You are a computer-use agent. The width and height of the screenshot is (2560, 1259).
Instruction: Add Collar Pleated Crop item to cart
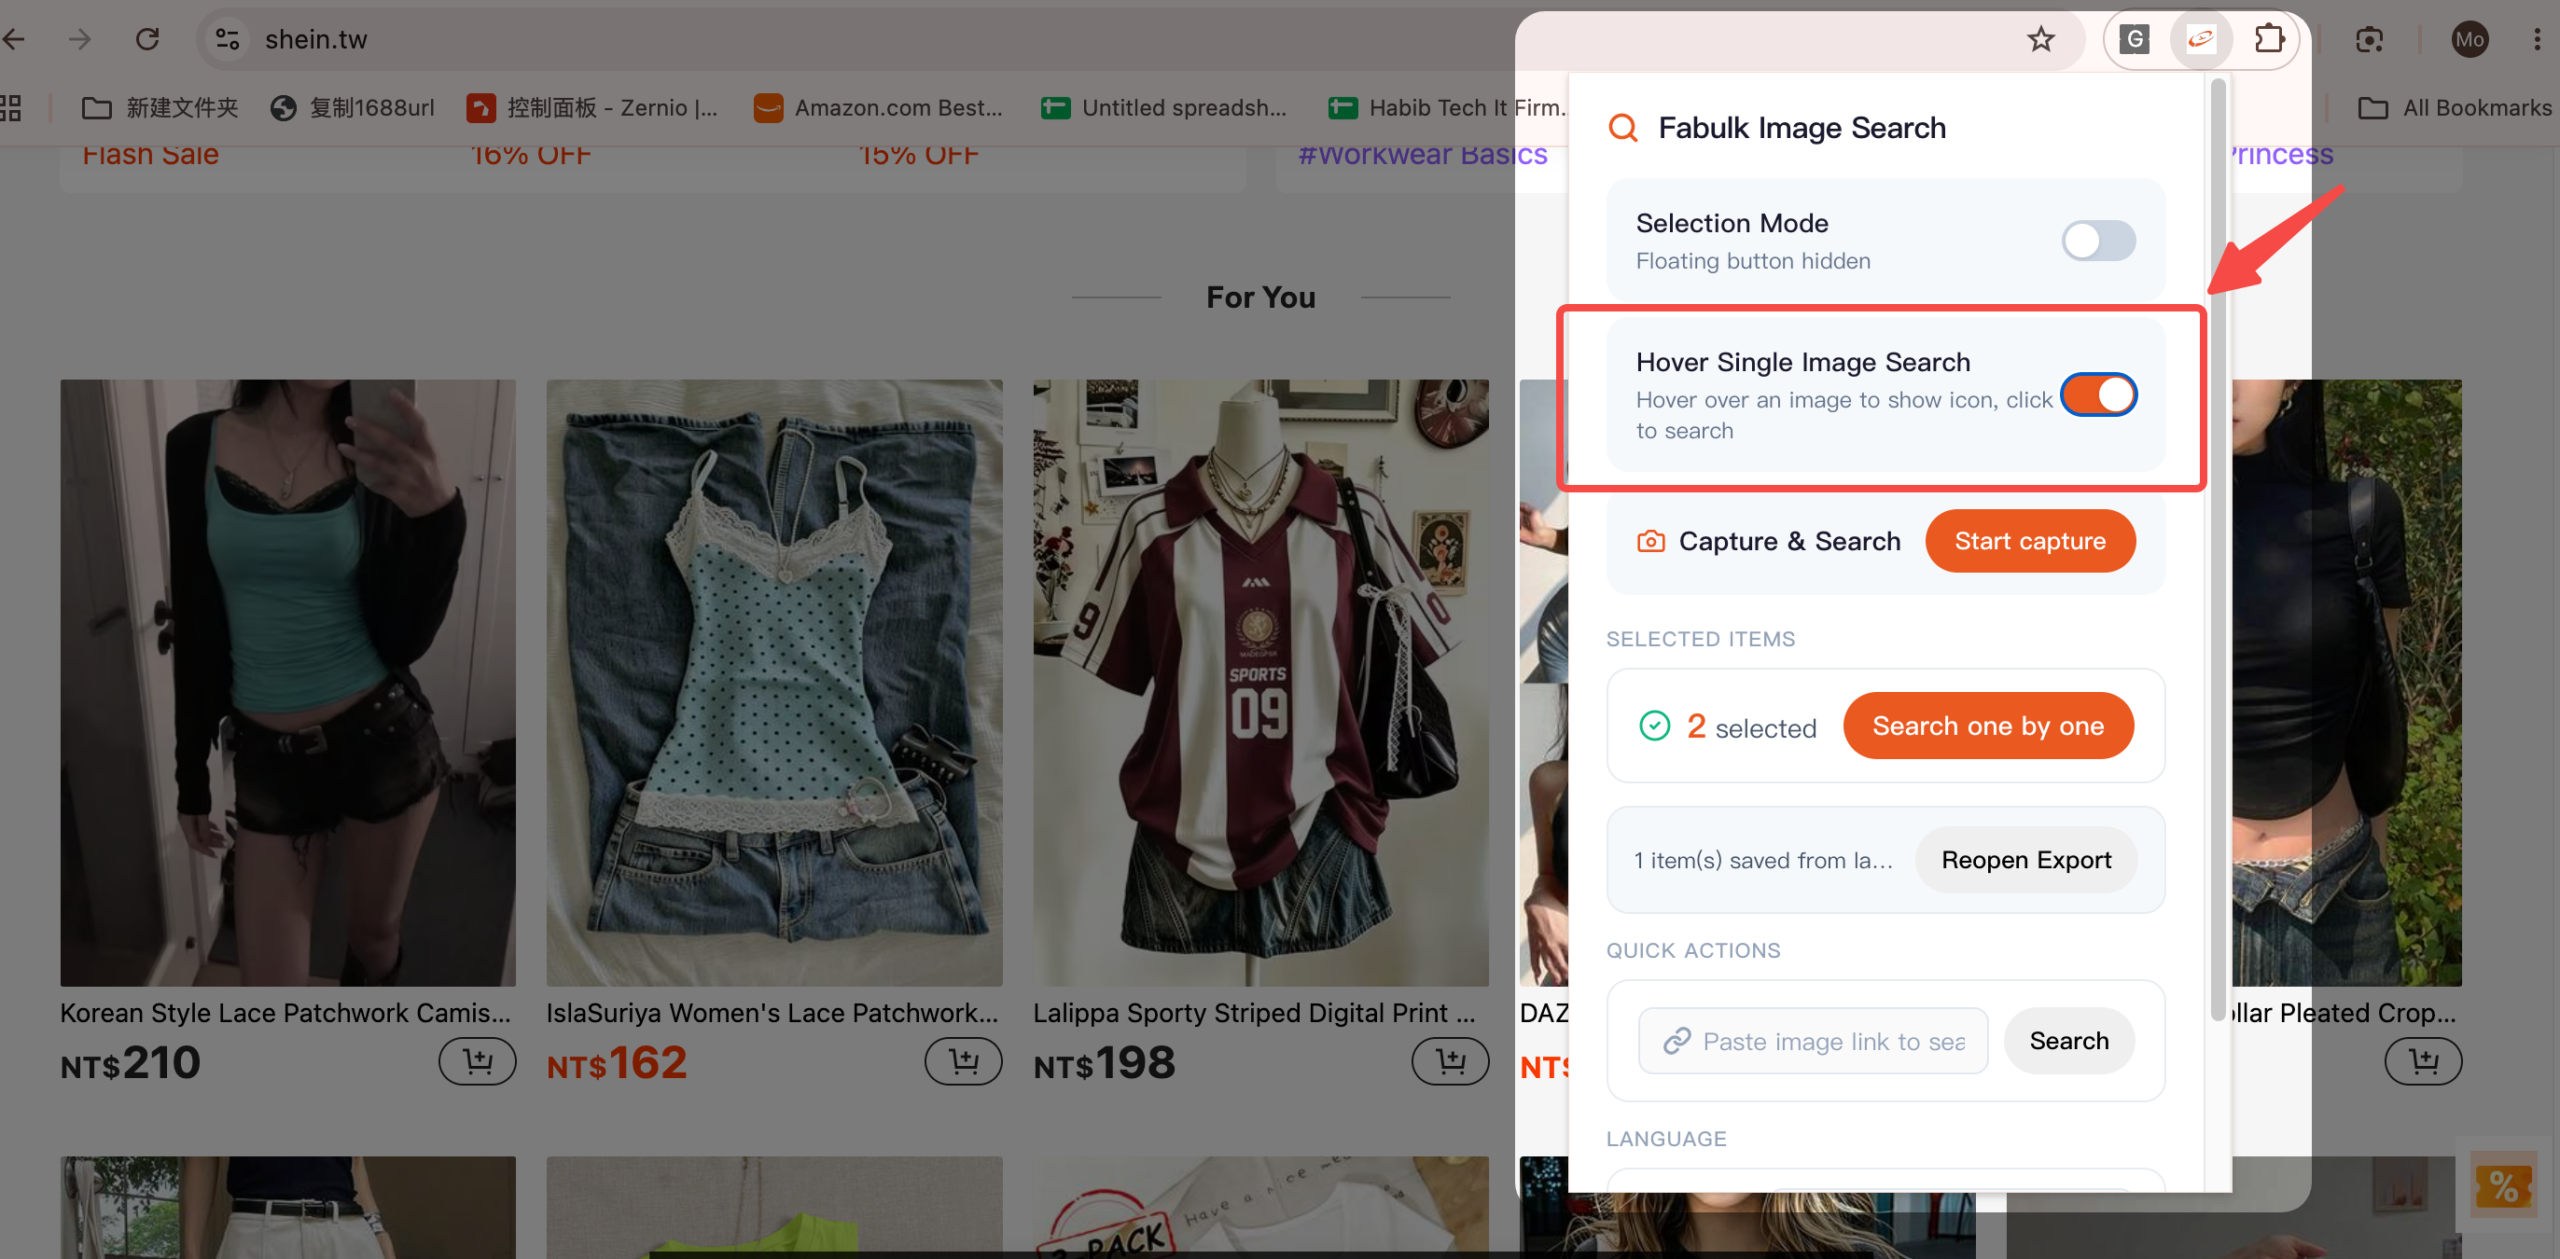(x=2423, y=1061)
